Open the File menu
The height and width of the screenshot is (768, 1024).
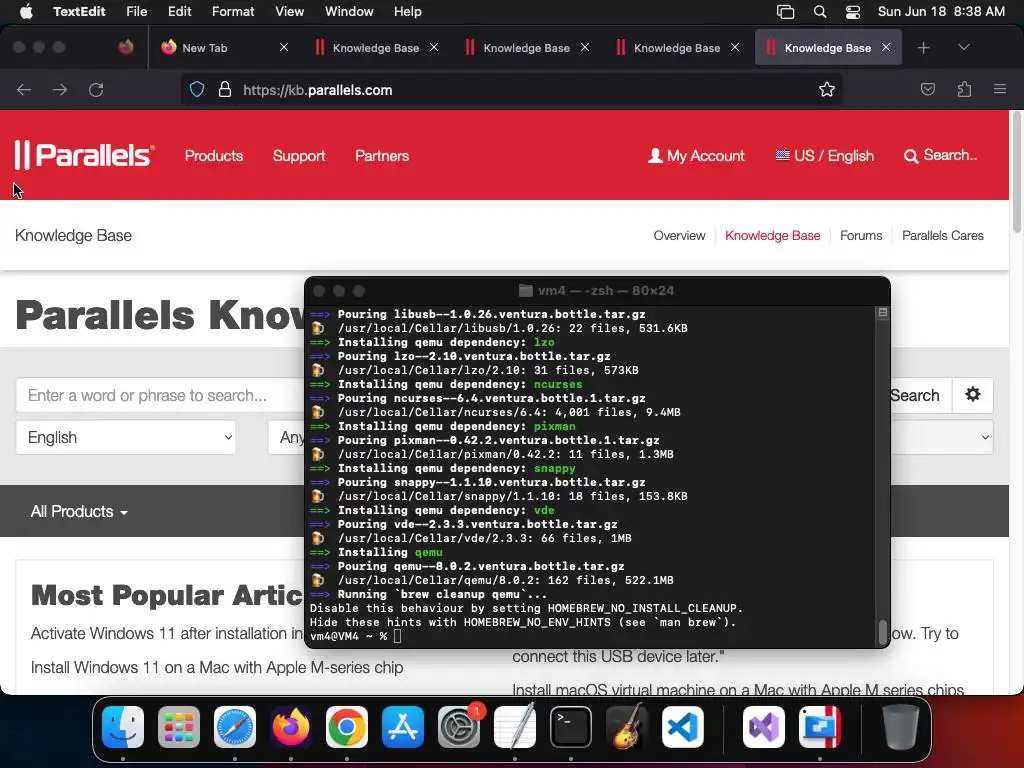point(136,12)
